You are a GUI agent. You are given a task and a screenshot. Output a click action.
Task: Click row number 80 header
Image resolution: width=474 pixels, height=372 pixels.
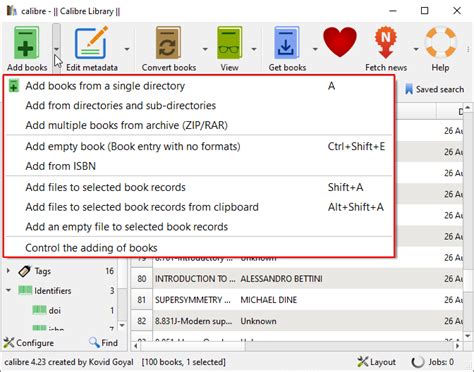click(142, 279)
